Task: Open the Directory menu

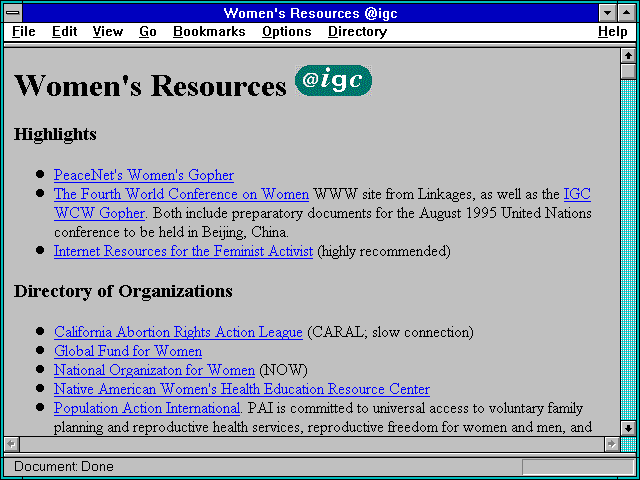Action: pyautogui.click(x=358, y=32)
